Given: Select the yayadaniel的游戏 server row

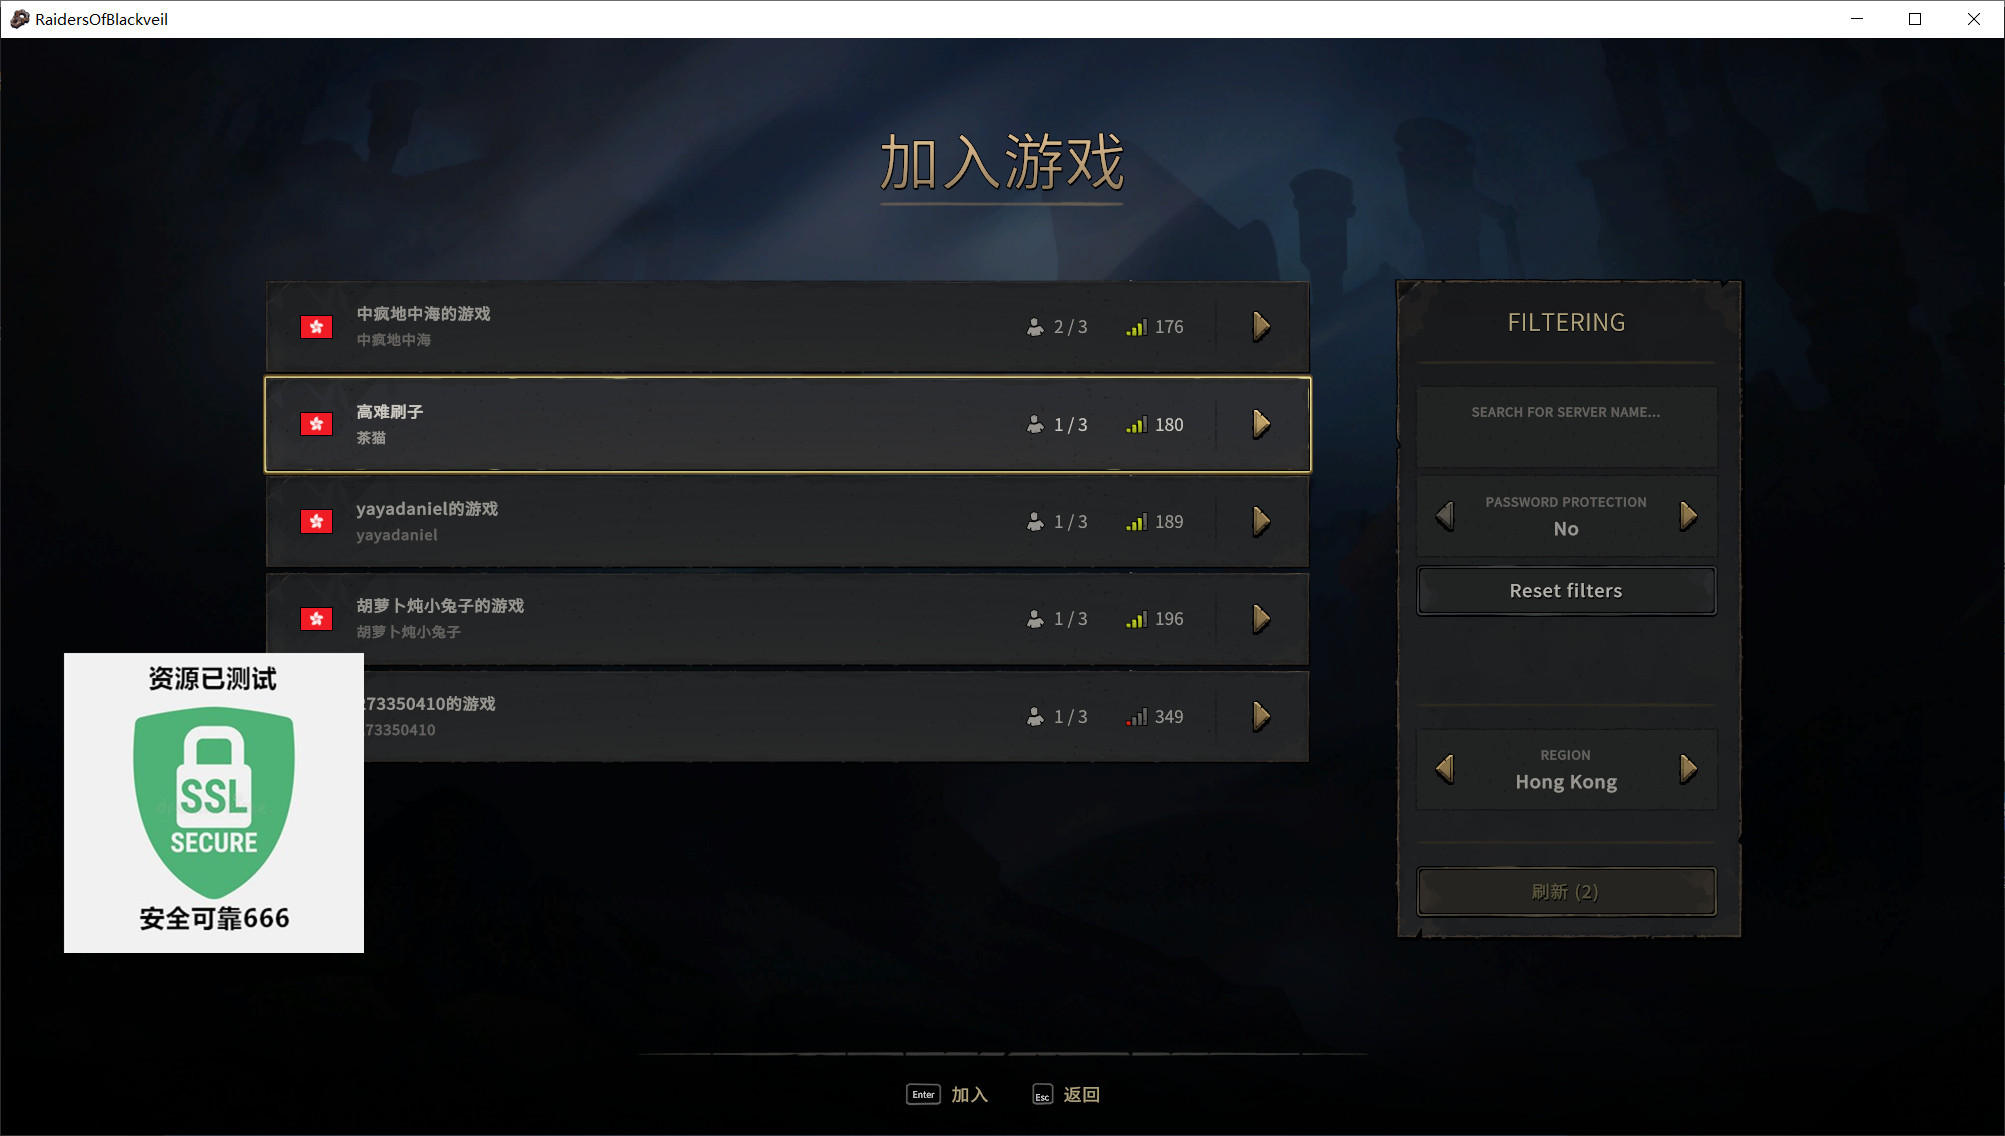Looking at the screenshot, I should click(x=788, y=522).
